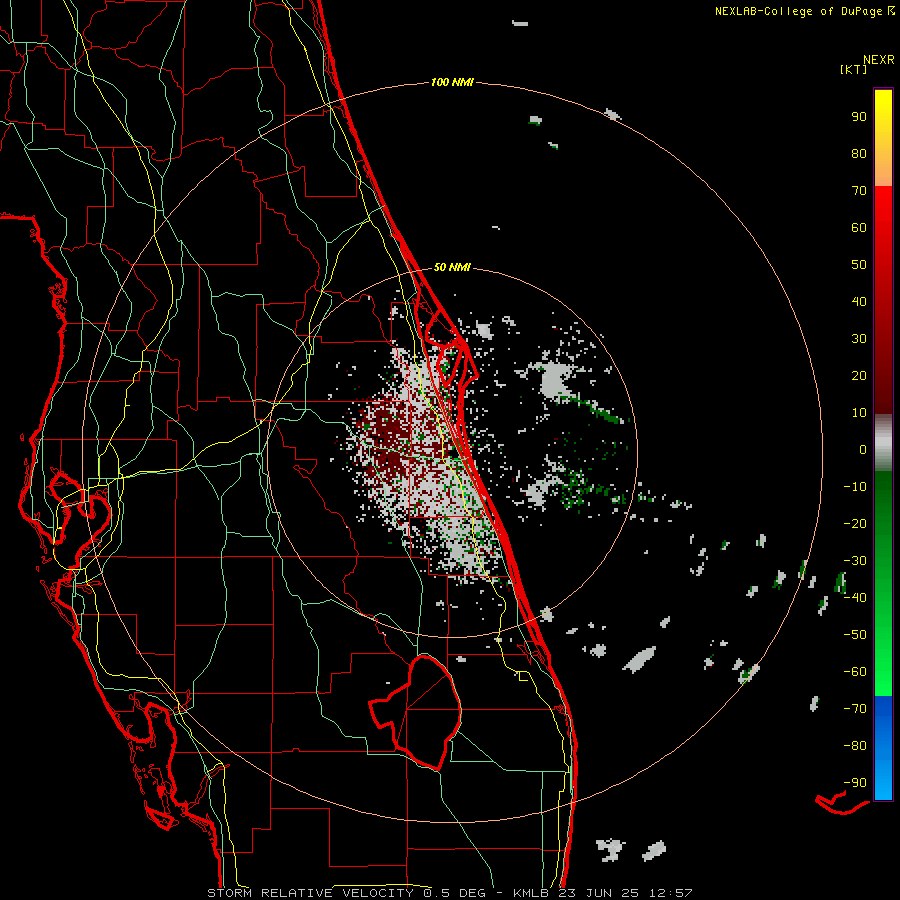Click the 90 value on velocity scale
The image size is (900, 900).
pyautogui.click(x=859, y=117)
